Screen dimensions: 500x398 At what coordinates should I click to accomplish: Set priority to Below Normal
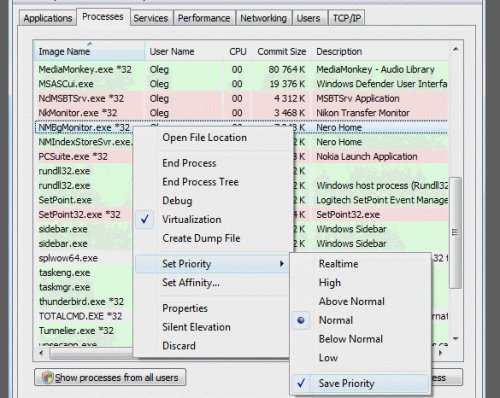click(360, 339)
